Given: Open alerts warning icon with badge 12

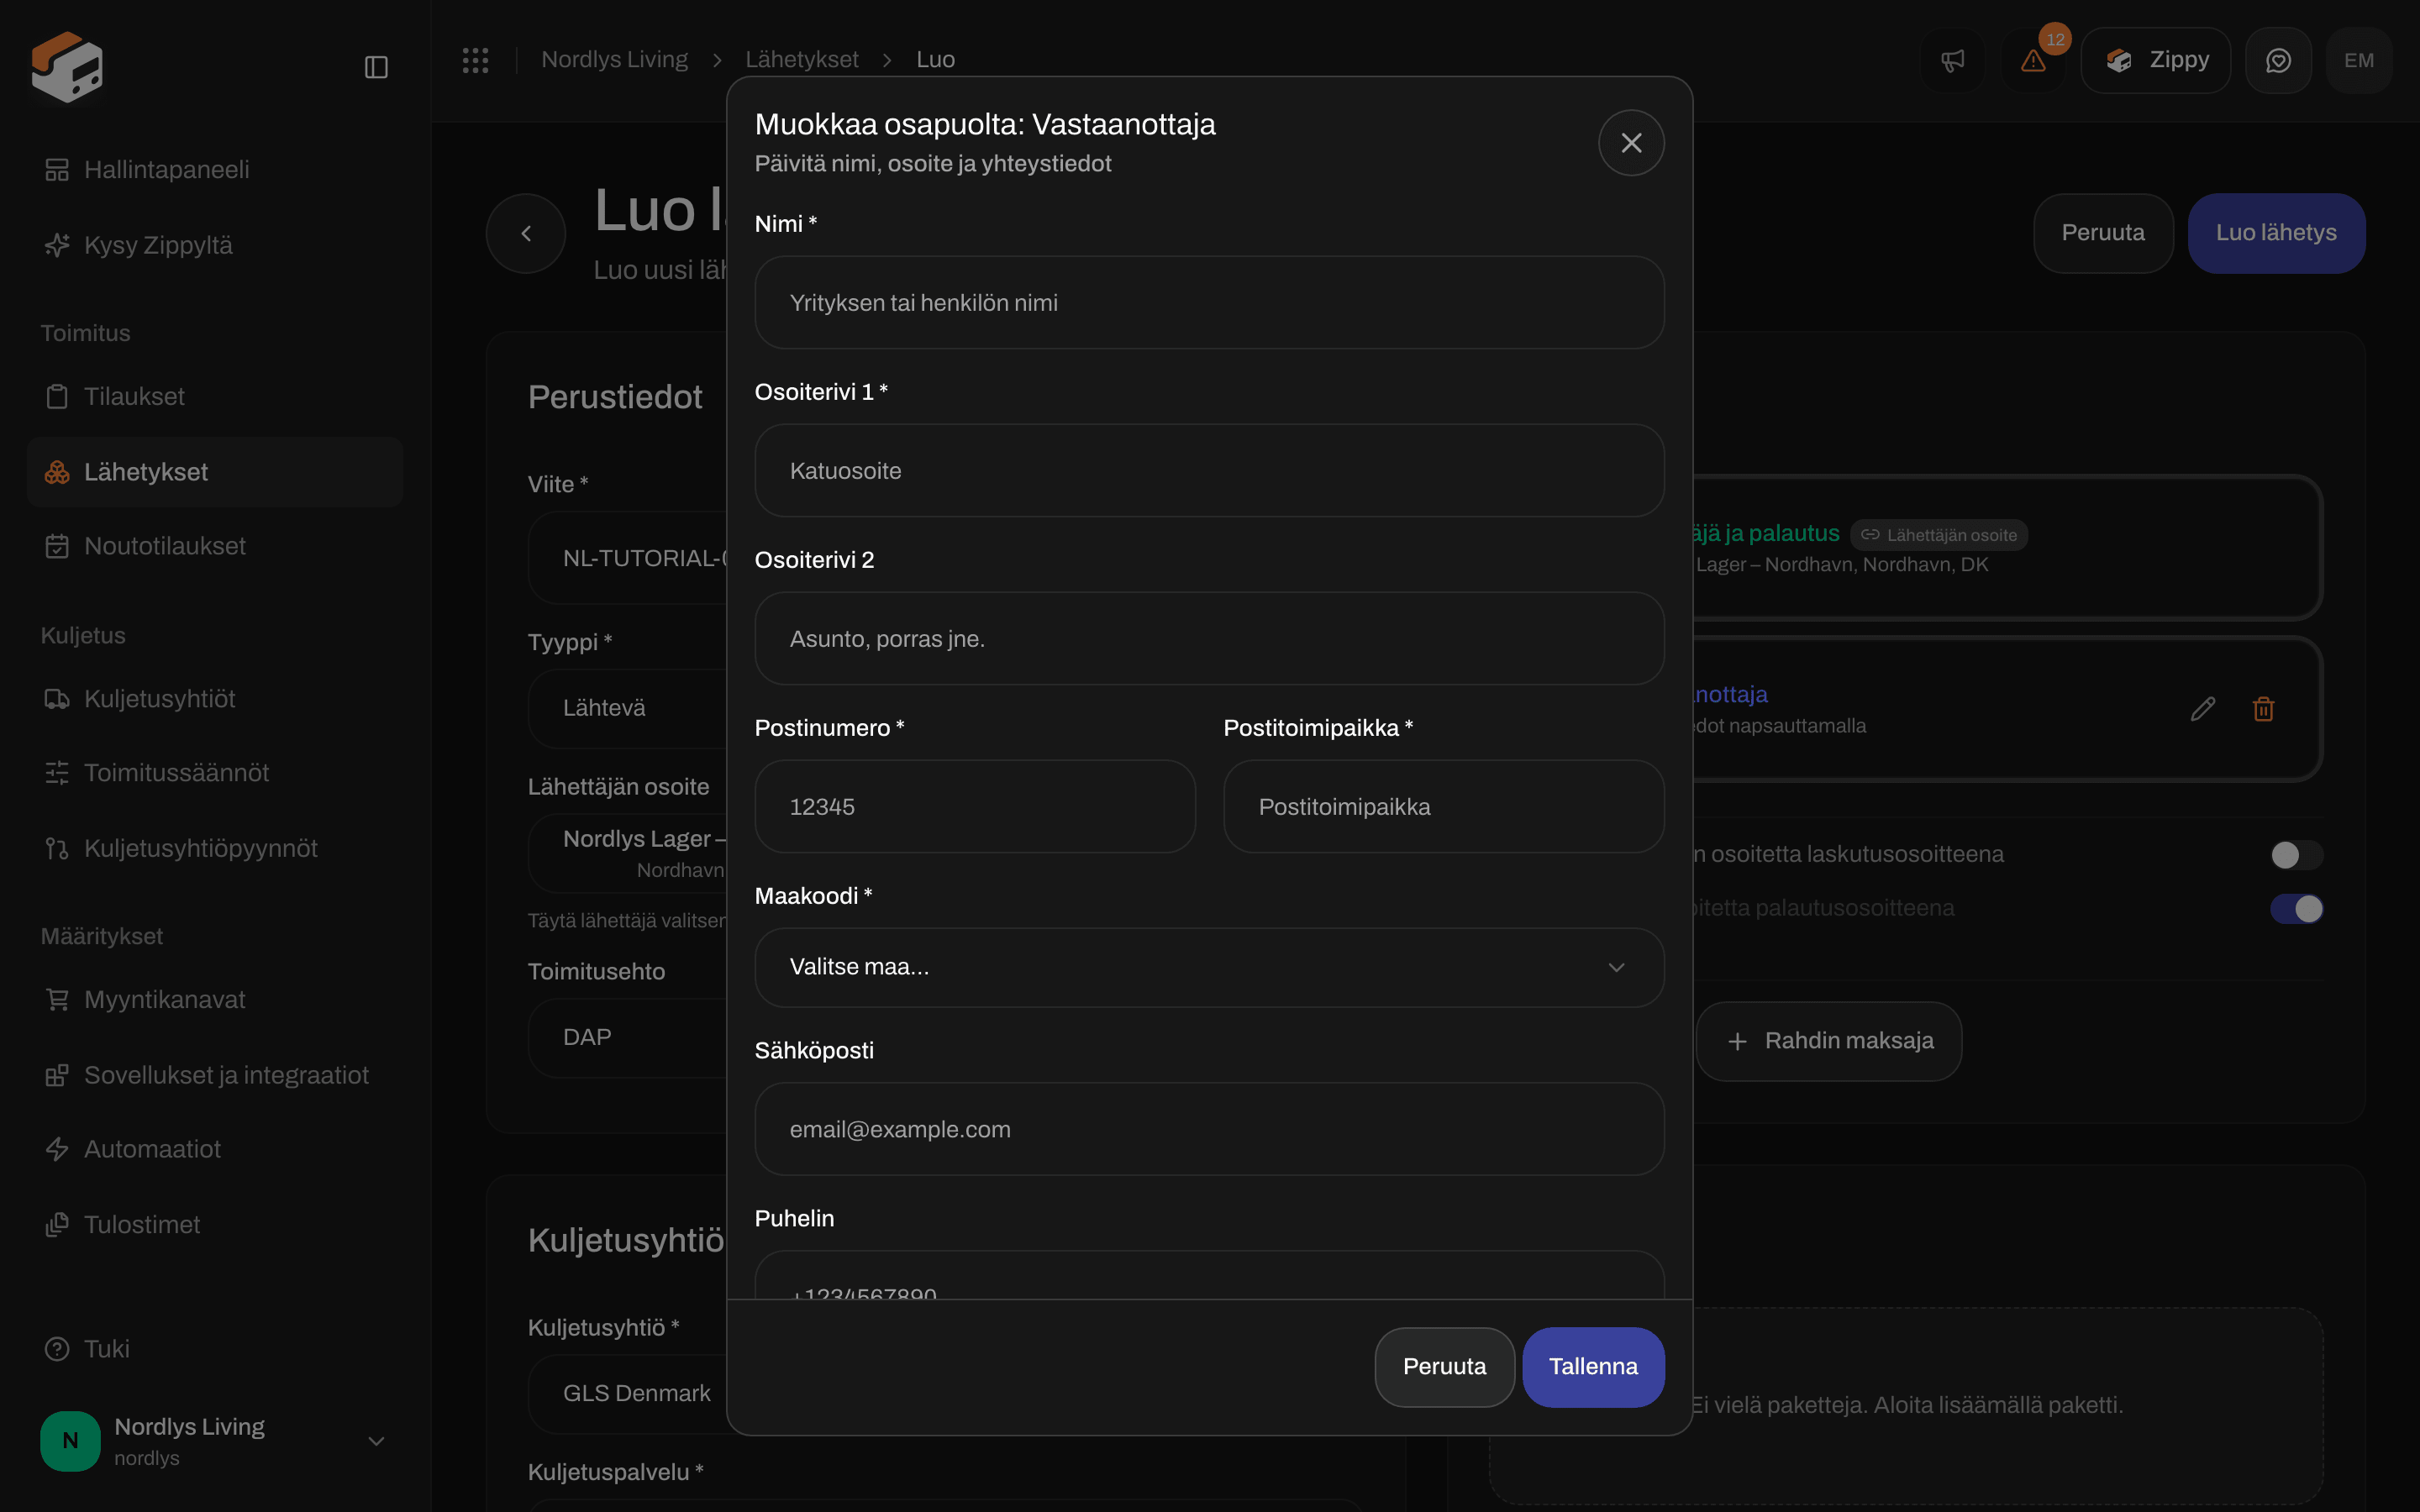Looking at the screenshot, I should point(2033,61).
